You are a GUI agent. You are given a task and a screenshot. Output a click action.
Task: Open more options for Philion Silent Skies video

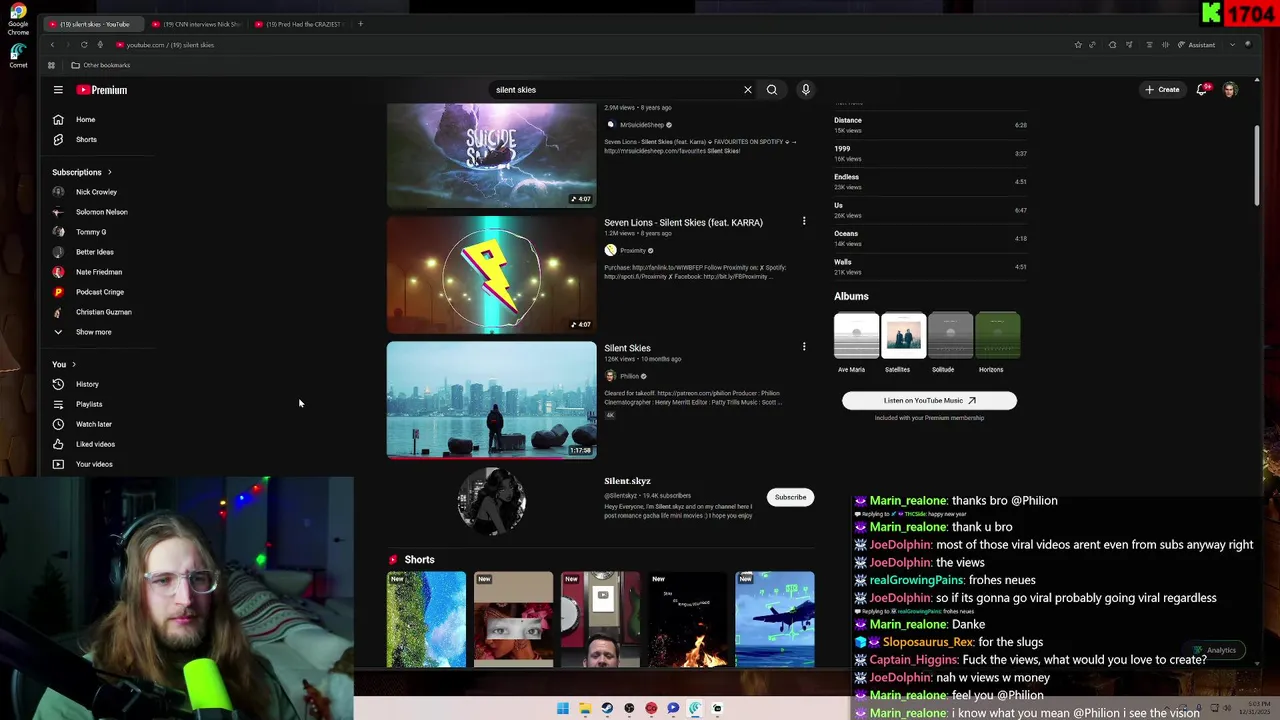(x=804, y=347)
